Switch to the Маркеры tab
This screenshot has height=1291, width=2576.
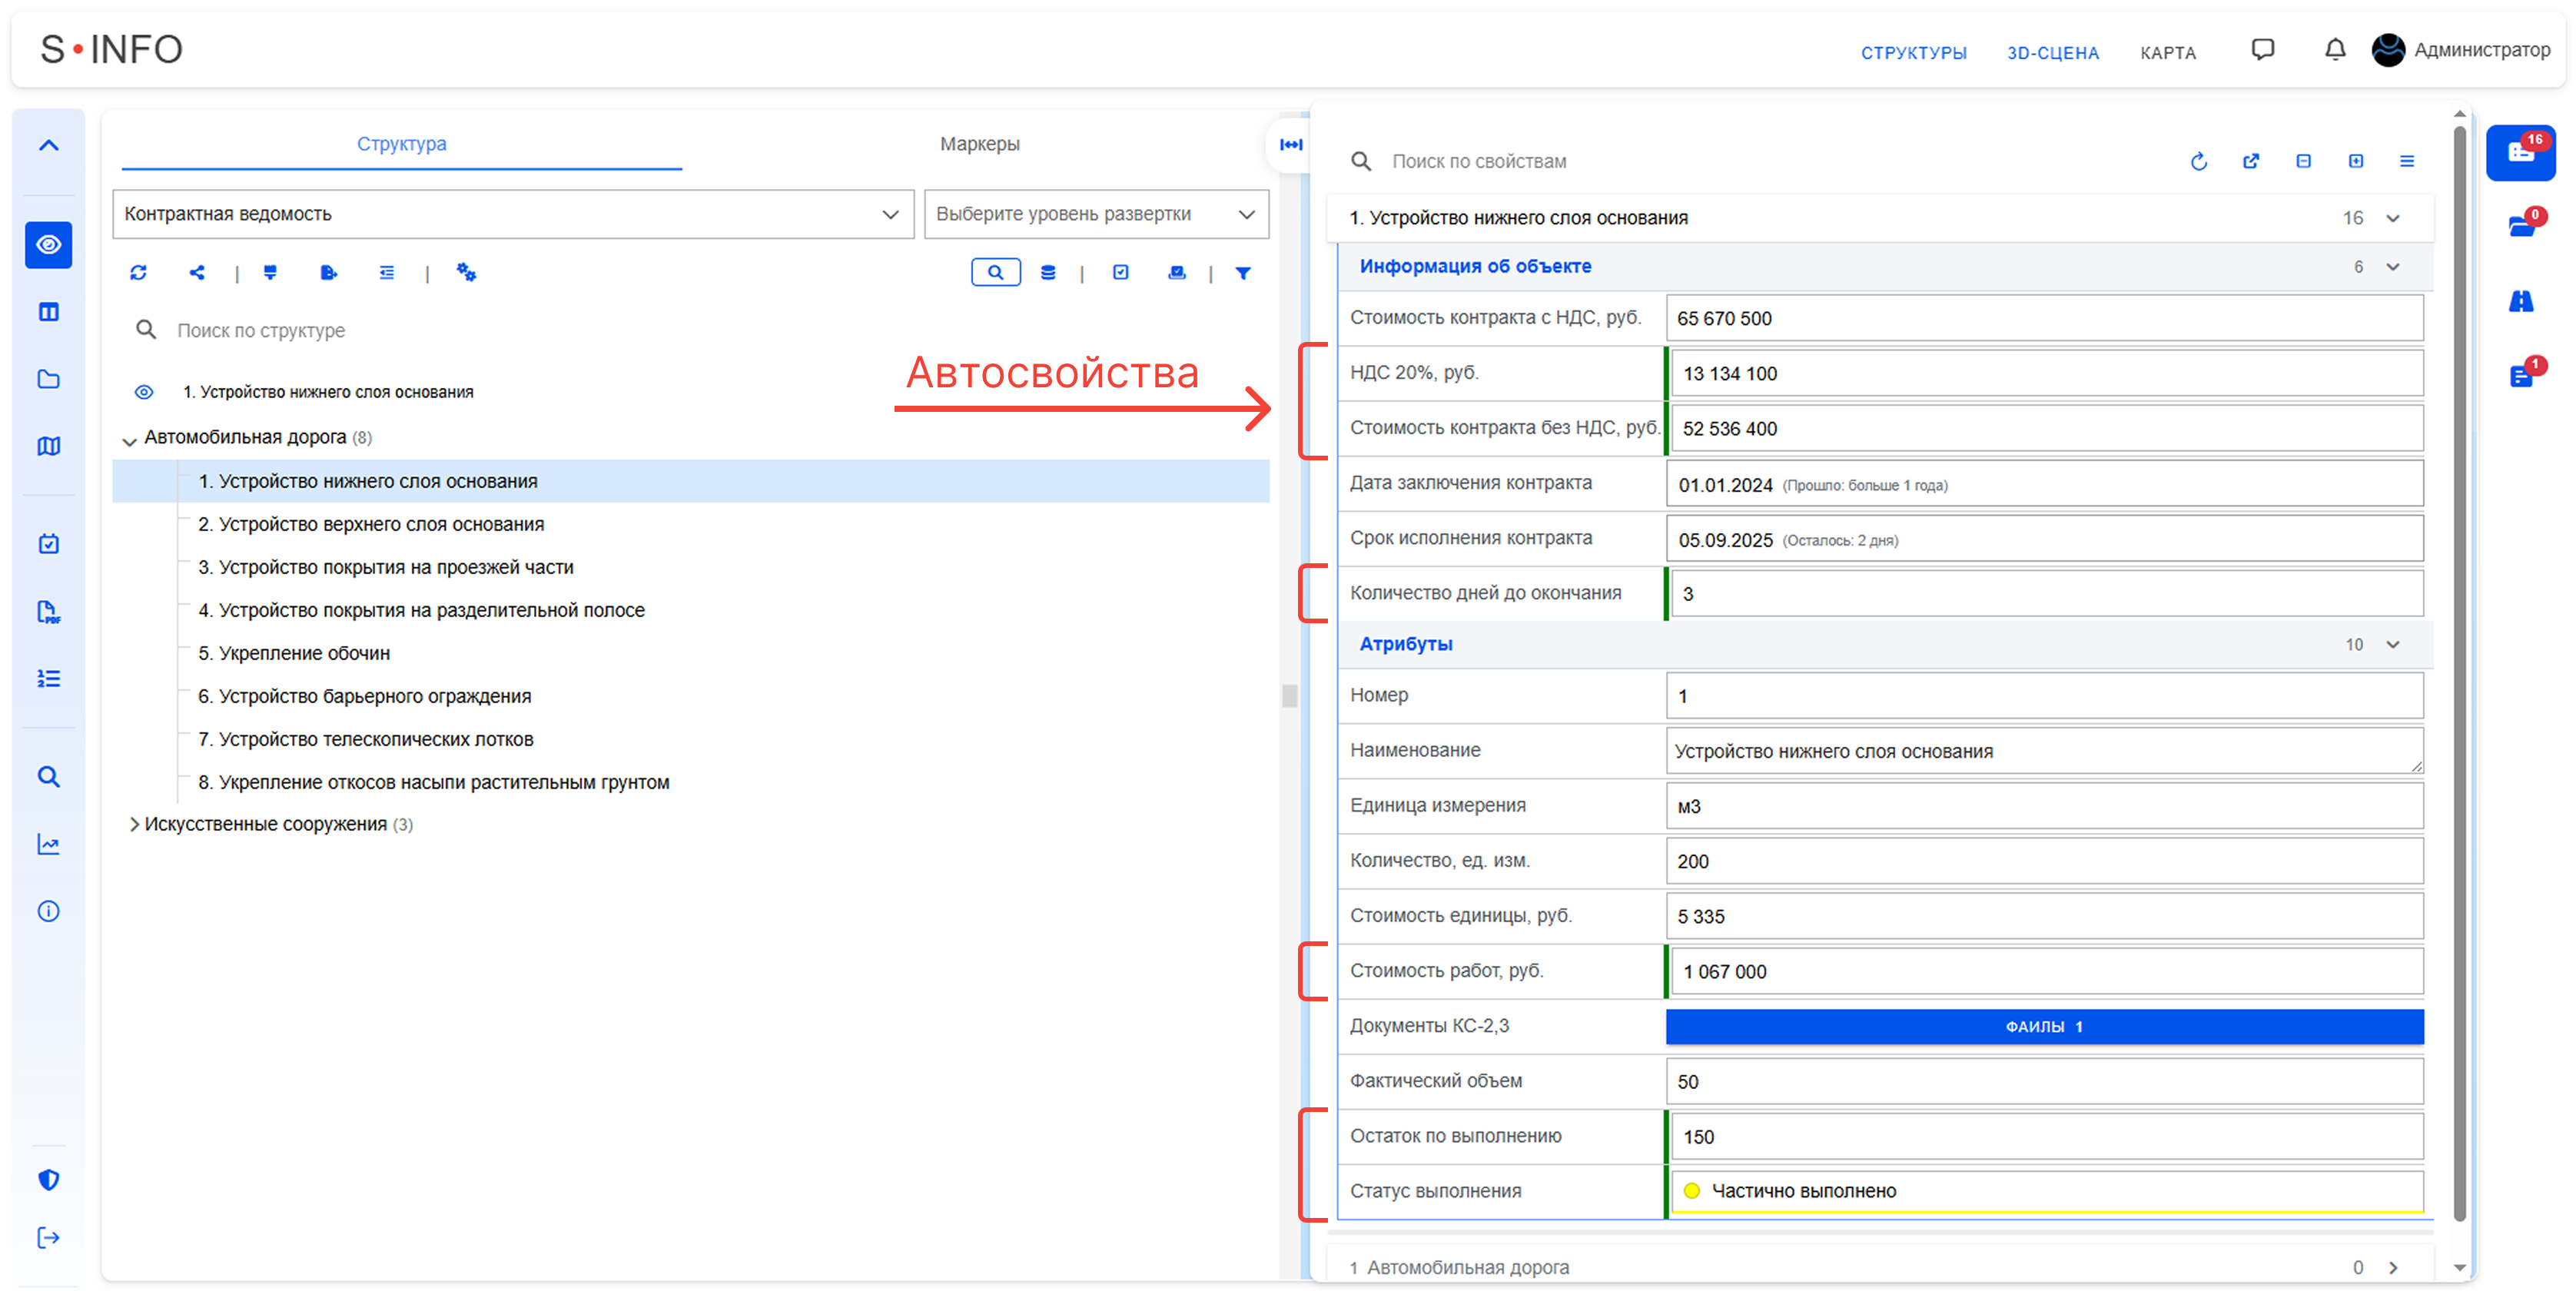pos(979,144)
